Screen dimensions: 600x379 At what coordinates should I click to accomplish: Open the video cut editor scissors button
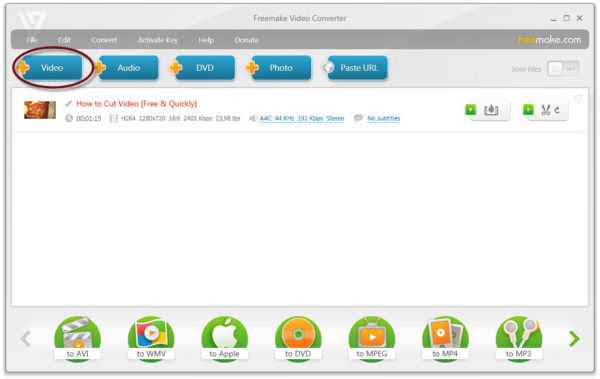pos(546,110)
